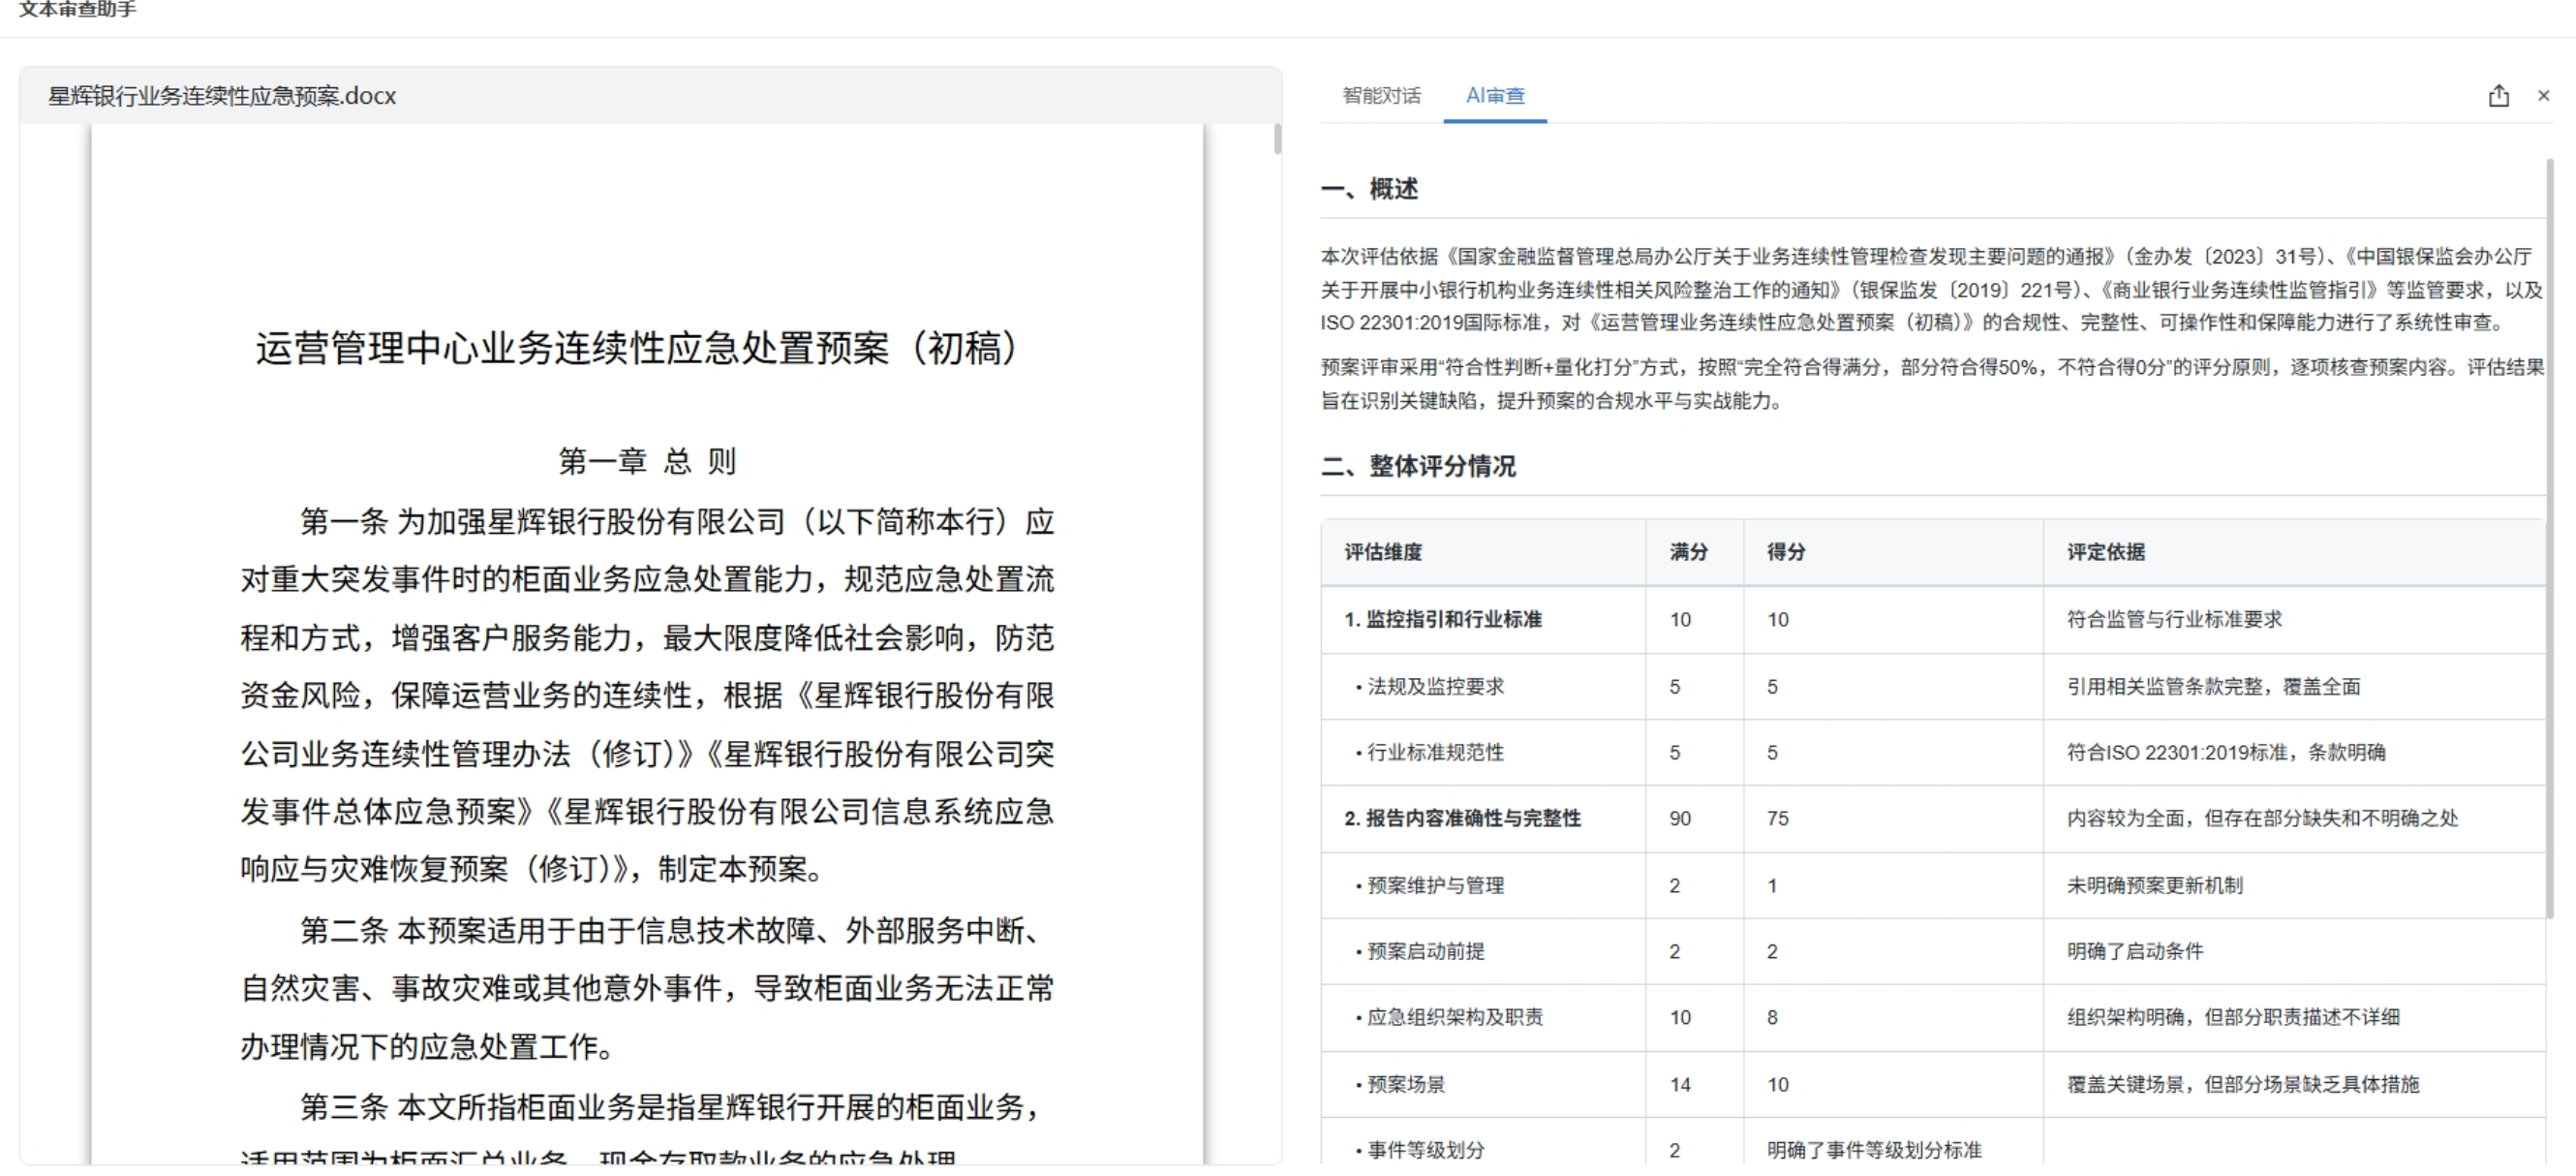Close the AI review panel
2576x1176 pixels.
point(2543,96)
